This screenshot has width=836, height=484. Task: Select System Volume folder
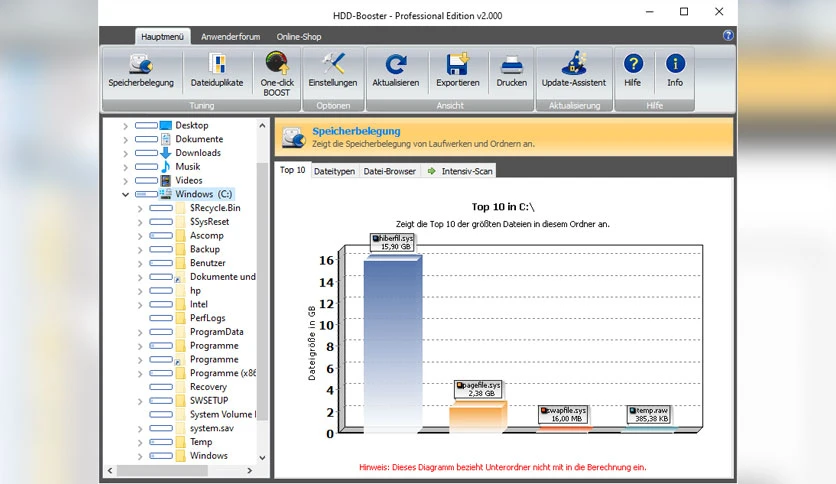[x=222, y=414]
